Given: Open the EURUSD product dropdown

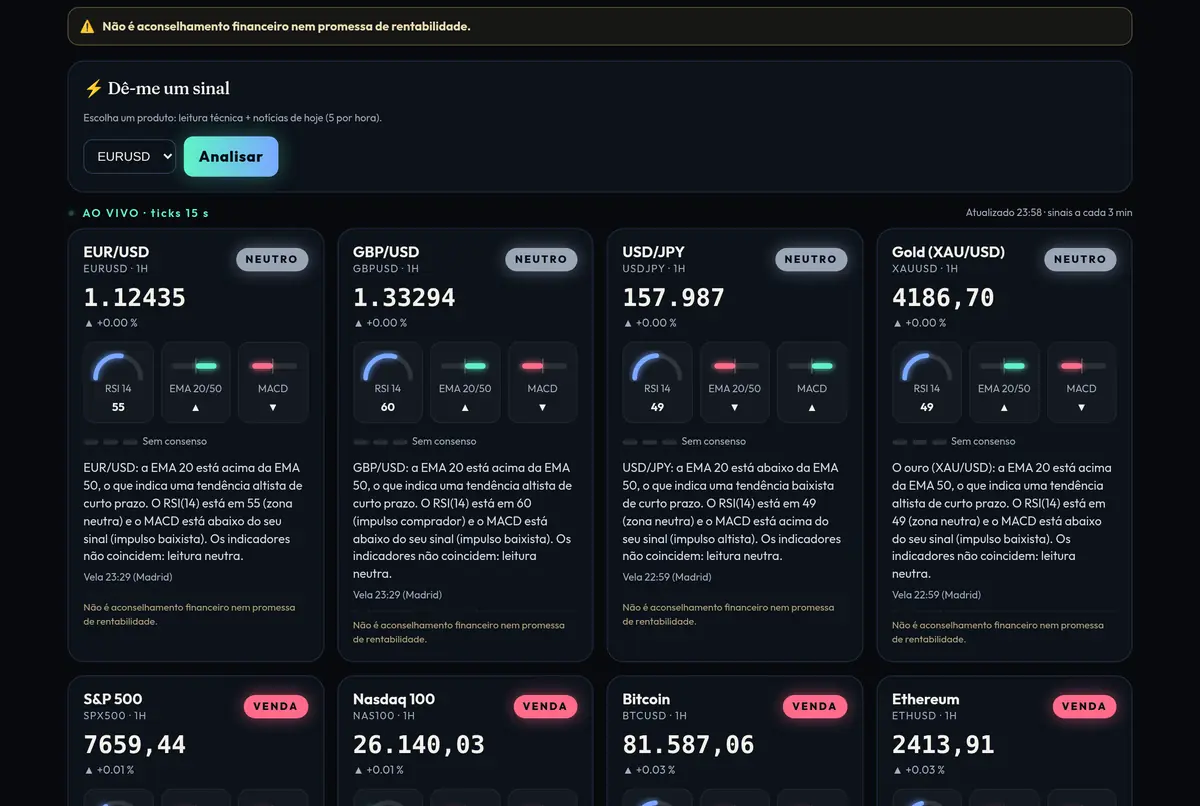Looking at the screenshot, I should pyautogui.click(x=130, y=156).
